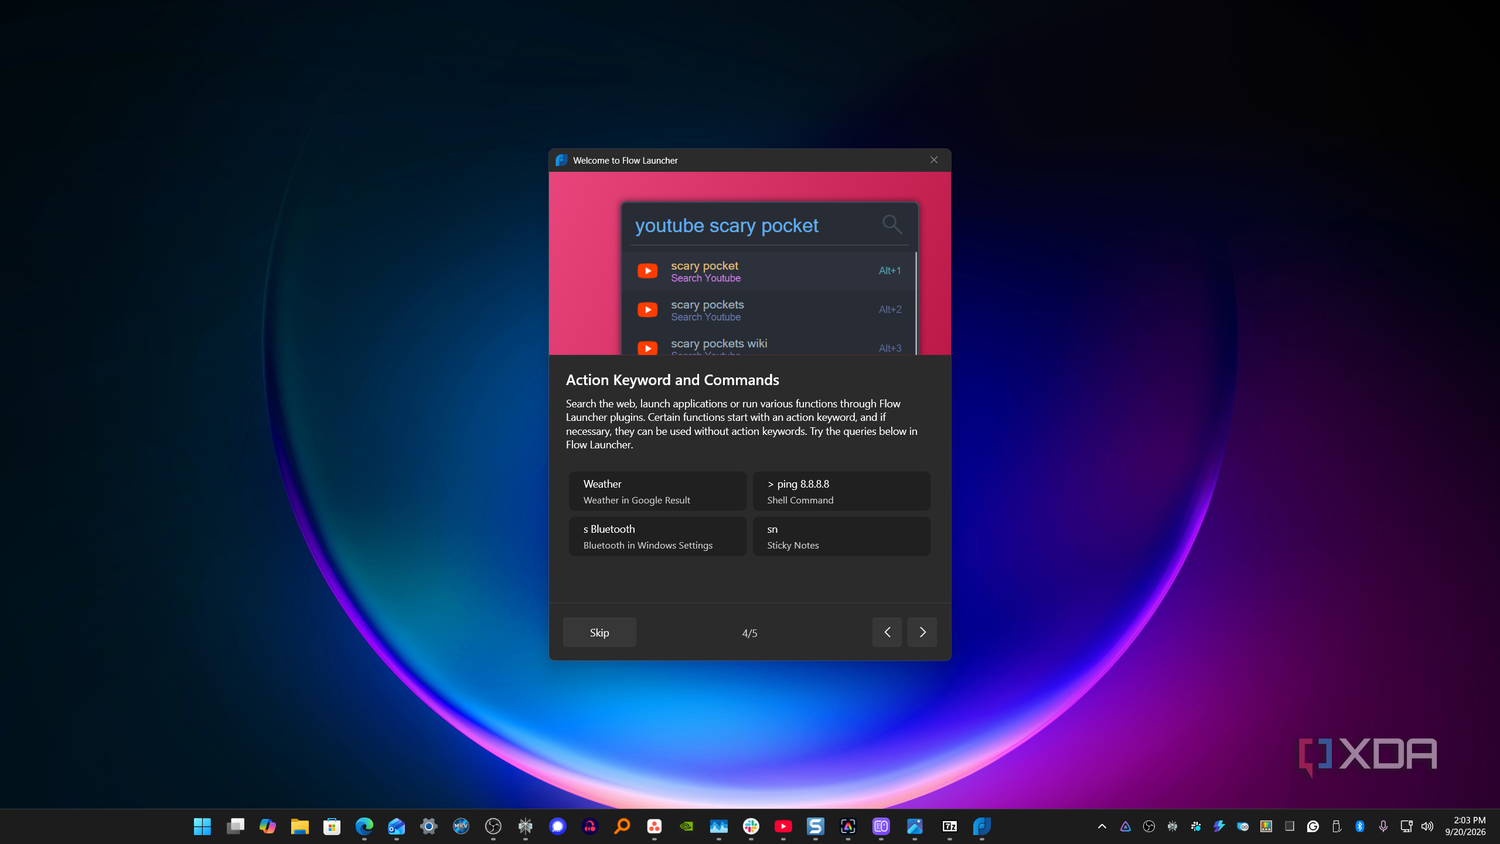Viewport: 1500px width, 844px height.
Task: Go back with the previous page arrow
Action: (x=887, y=632)
